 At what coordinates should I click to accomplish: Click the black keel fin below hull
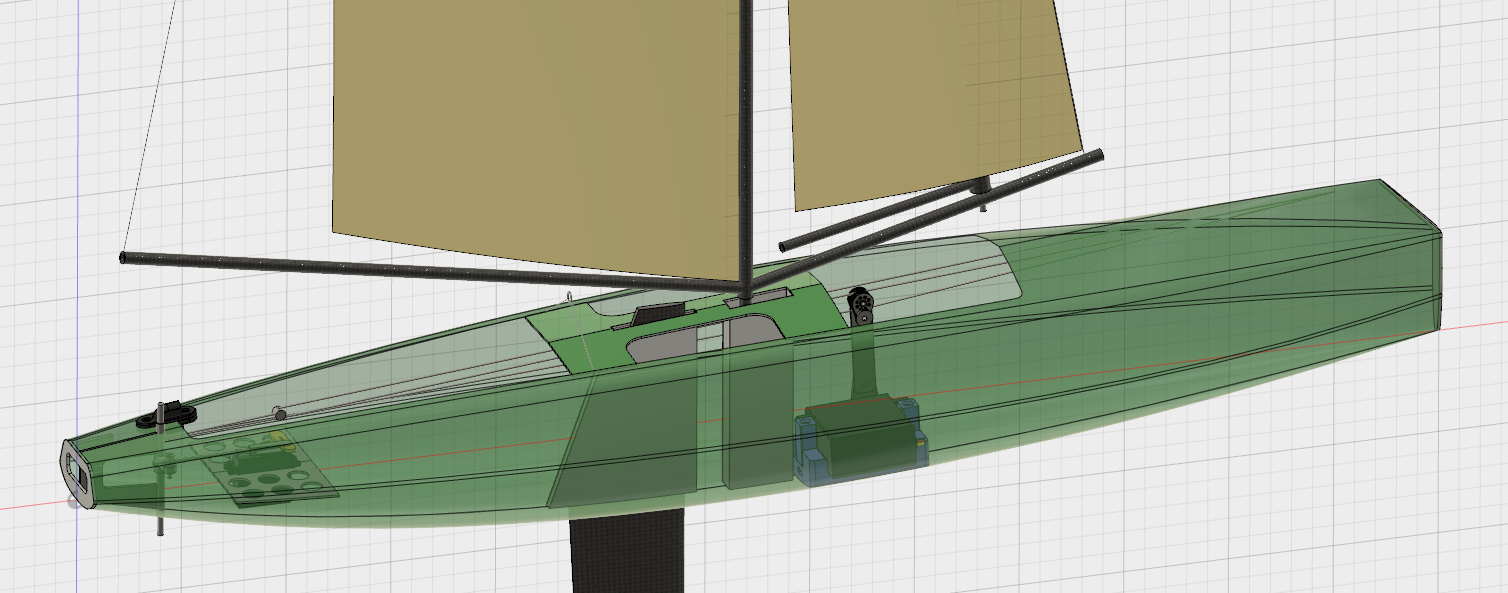pyautogui.click(x=625, y=555)
